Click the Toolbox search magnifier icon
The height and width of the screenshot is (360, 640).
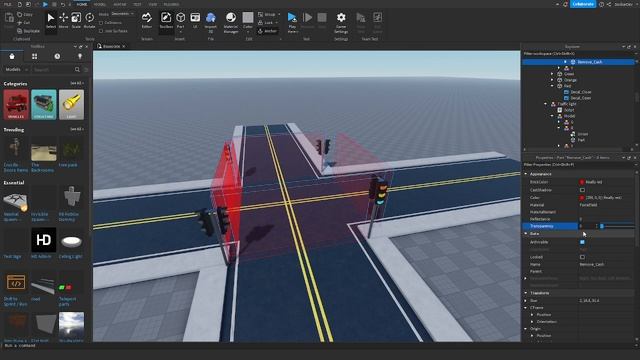78,70
